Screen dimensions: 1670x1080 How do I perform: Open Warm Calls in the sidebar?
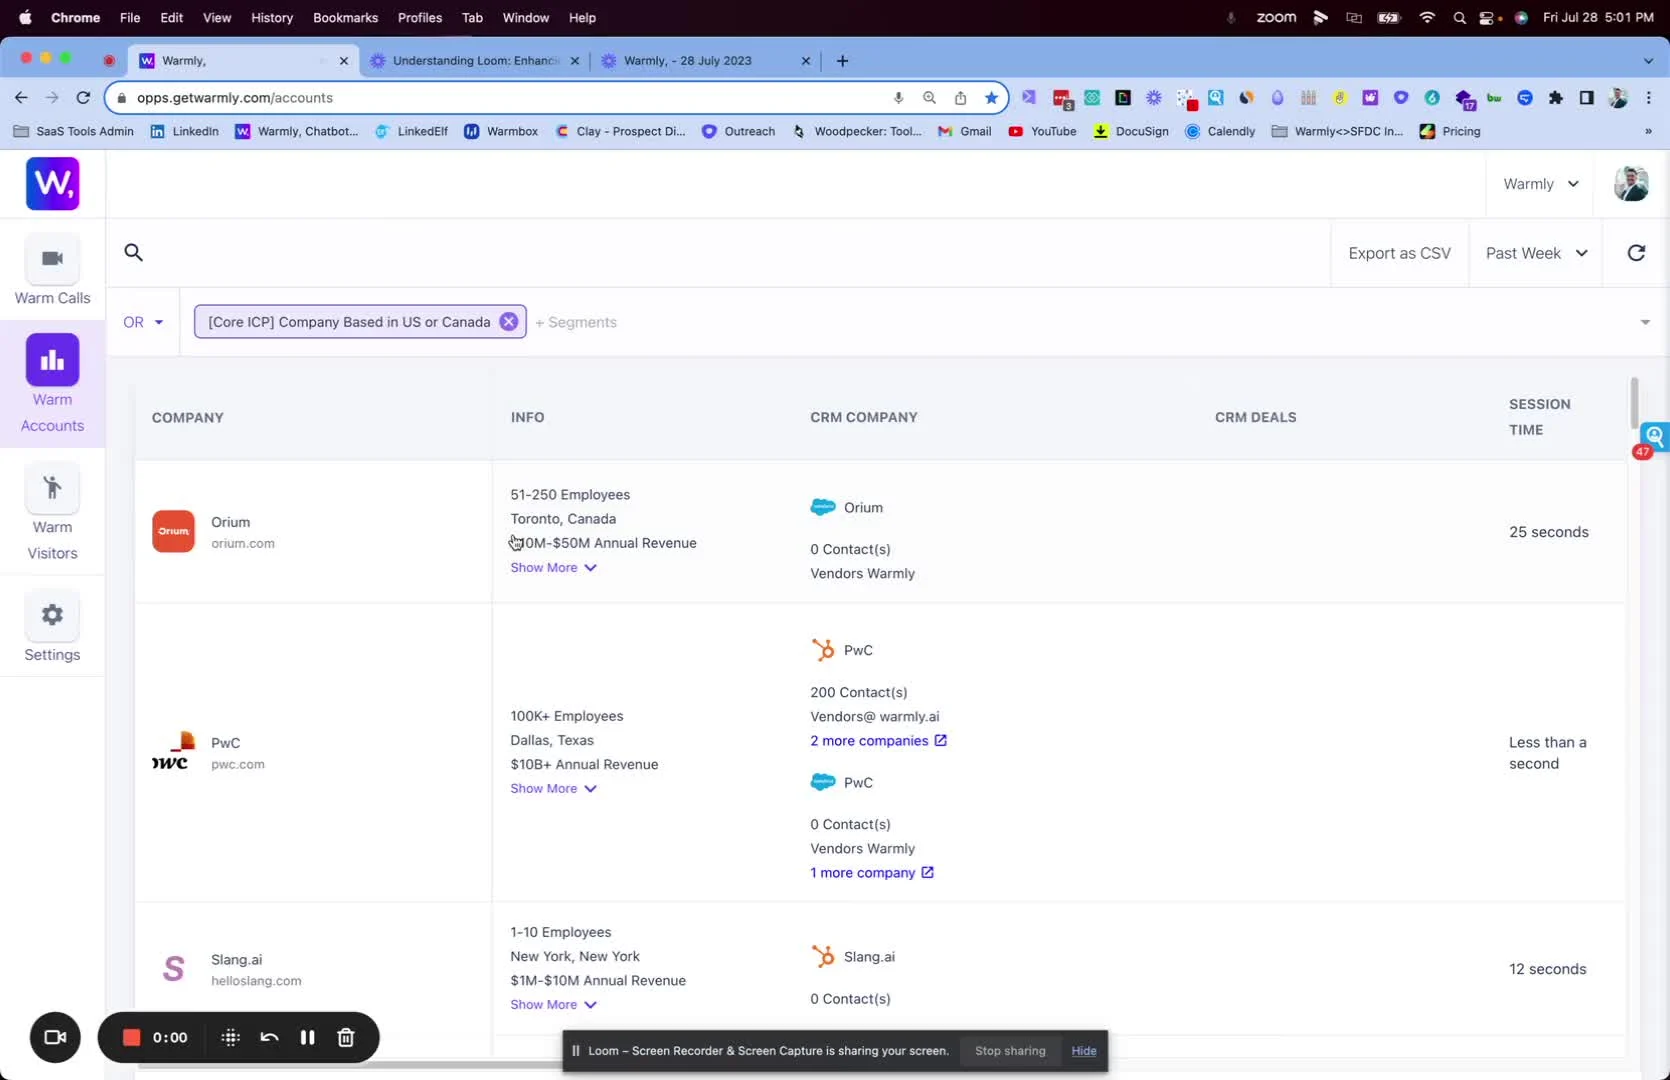pos(52,270)
